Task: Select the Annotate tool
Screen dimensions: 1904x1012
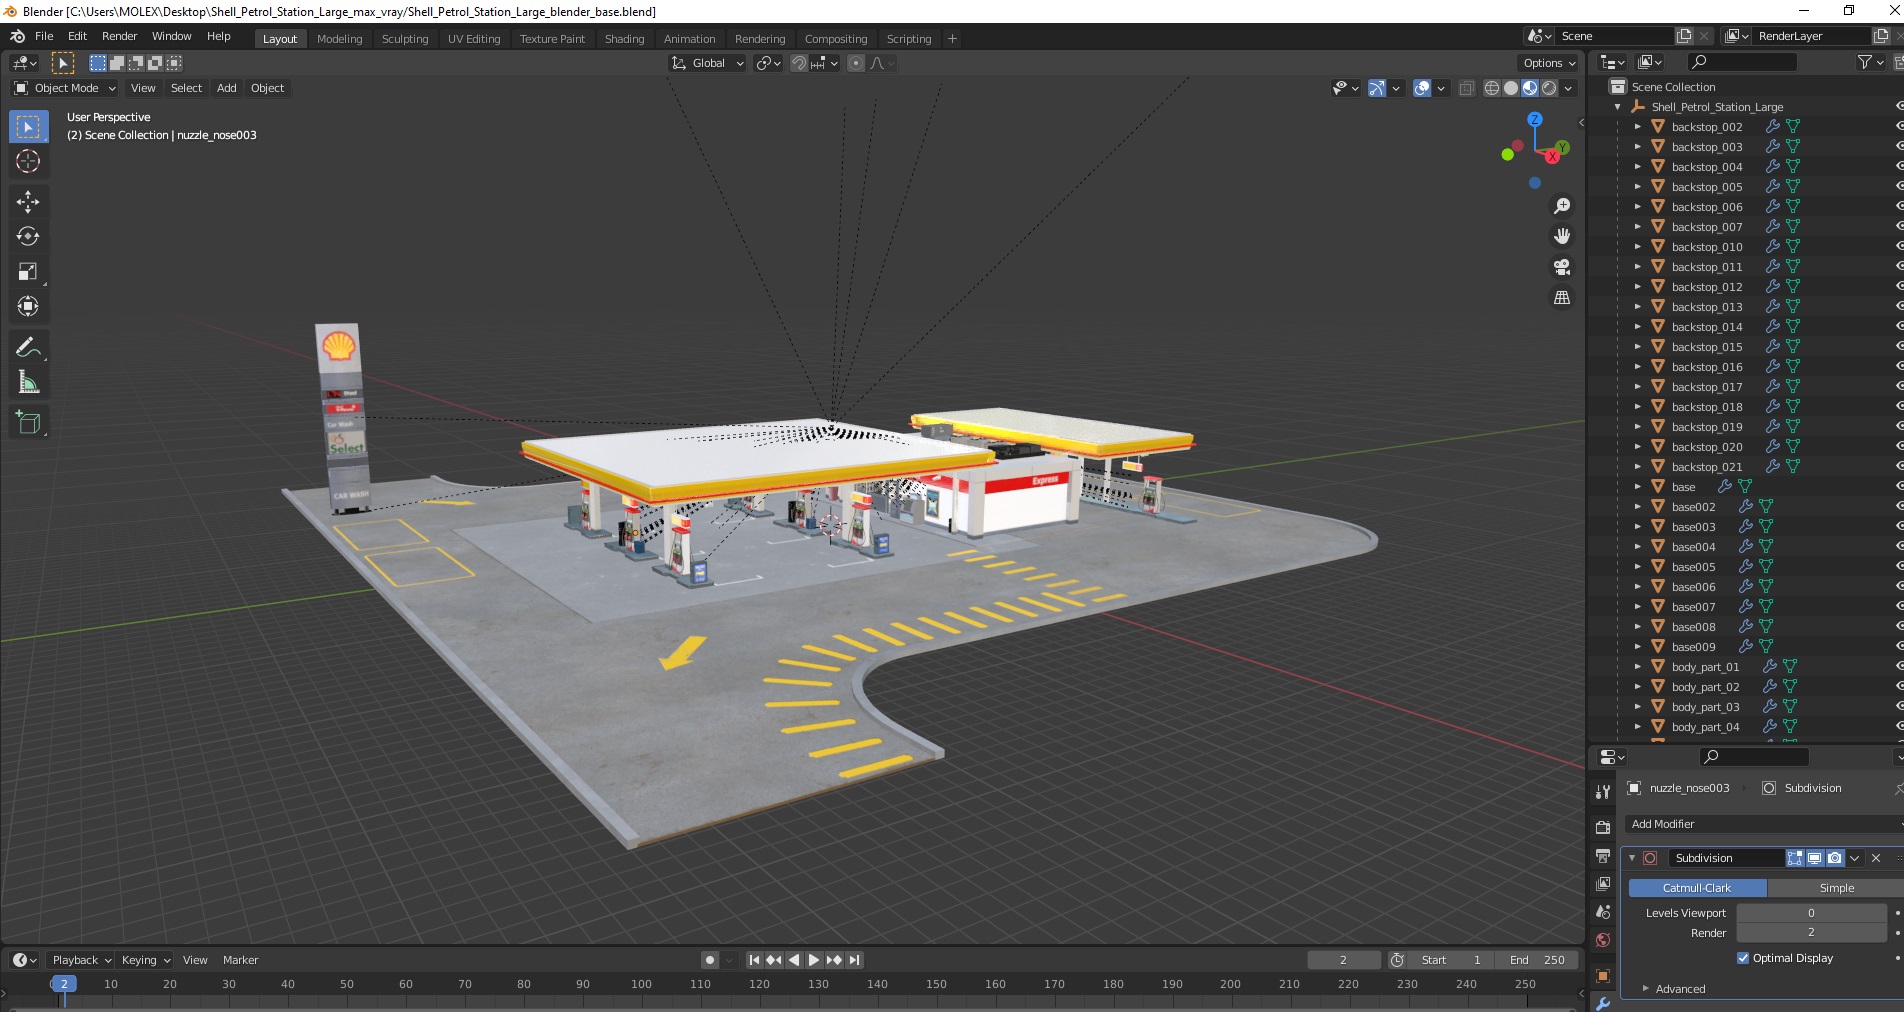Action: (28, 347)
